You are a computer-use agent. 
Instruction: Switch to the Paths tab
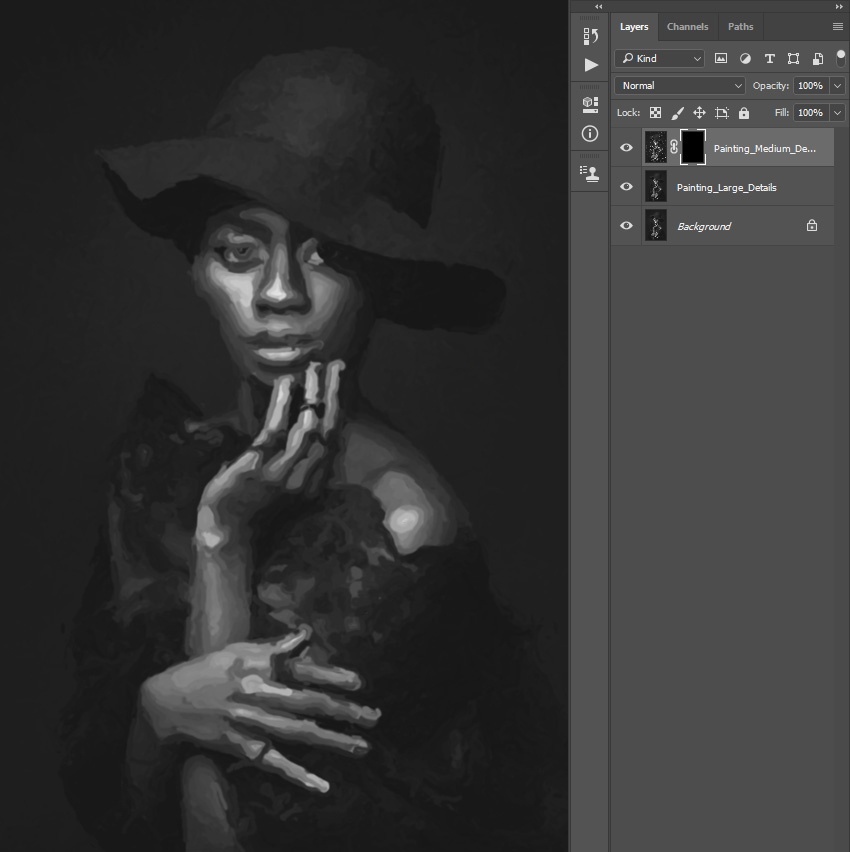[740, 27]
